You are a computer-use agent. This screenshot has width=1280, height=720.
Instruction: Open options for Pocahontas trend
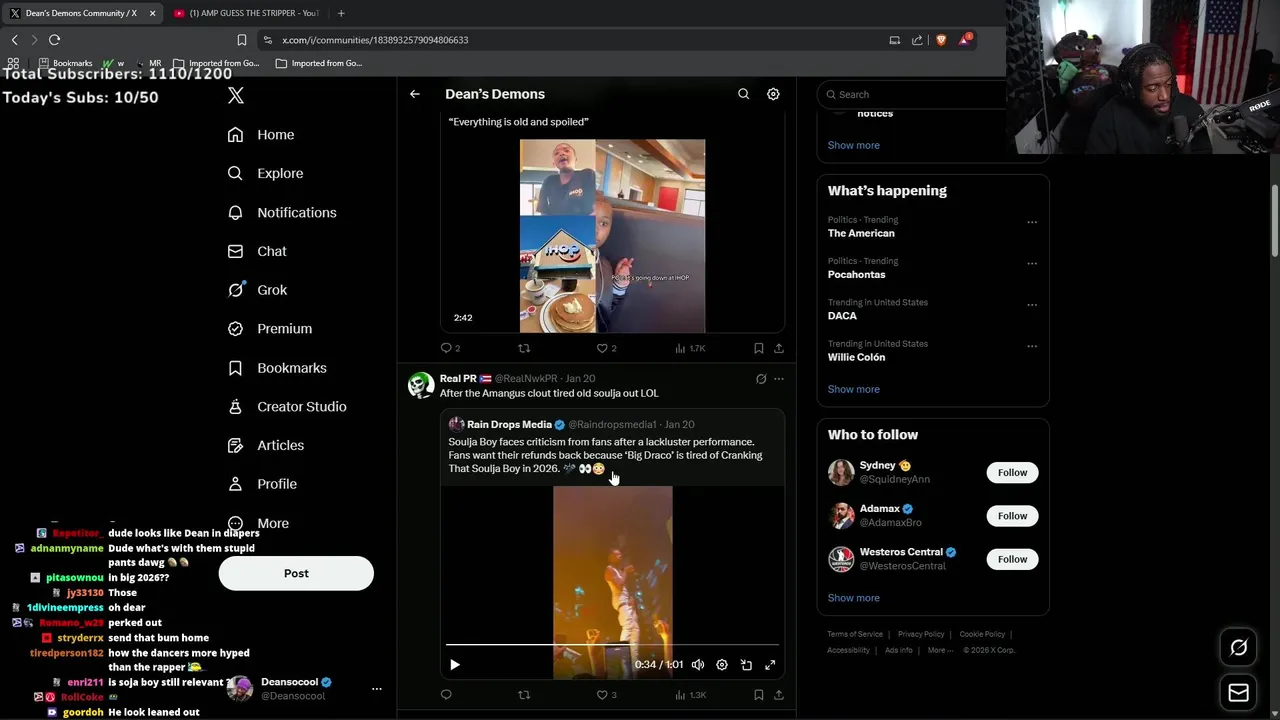(1032, 263)
